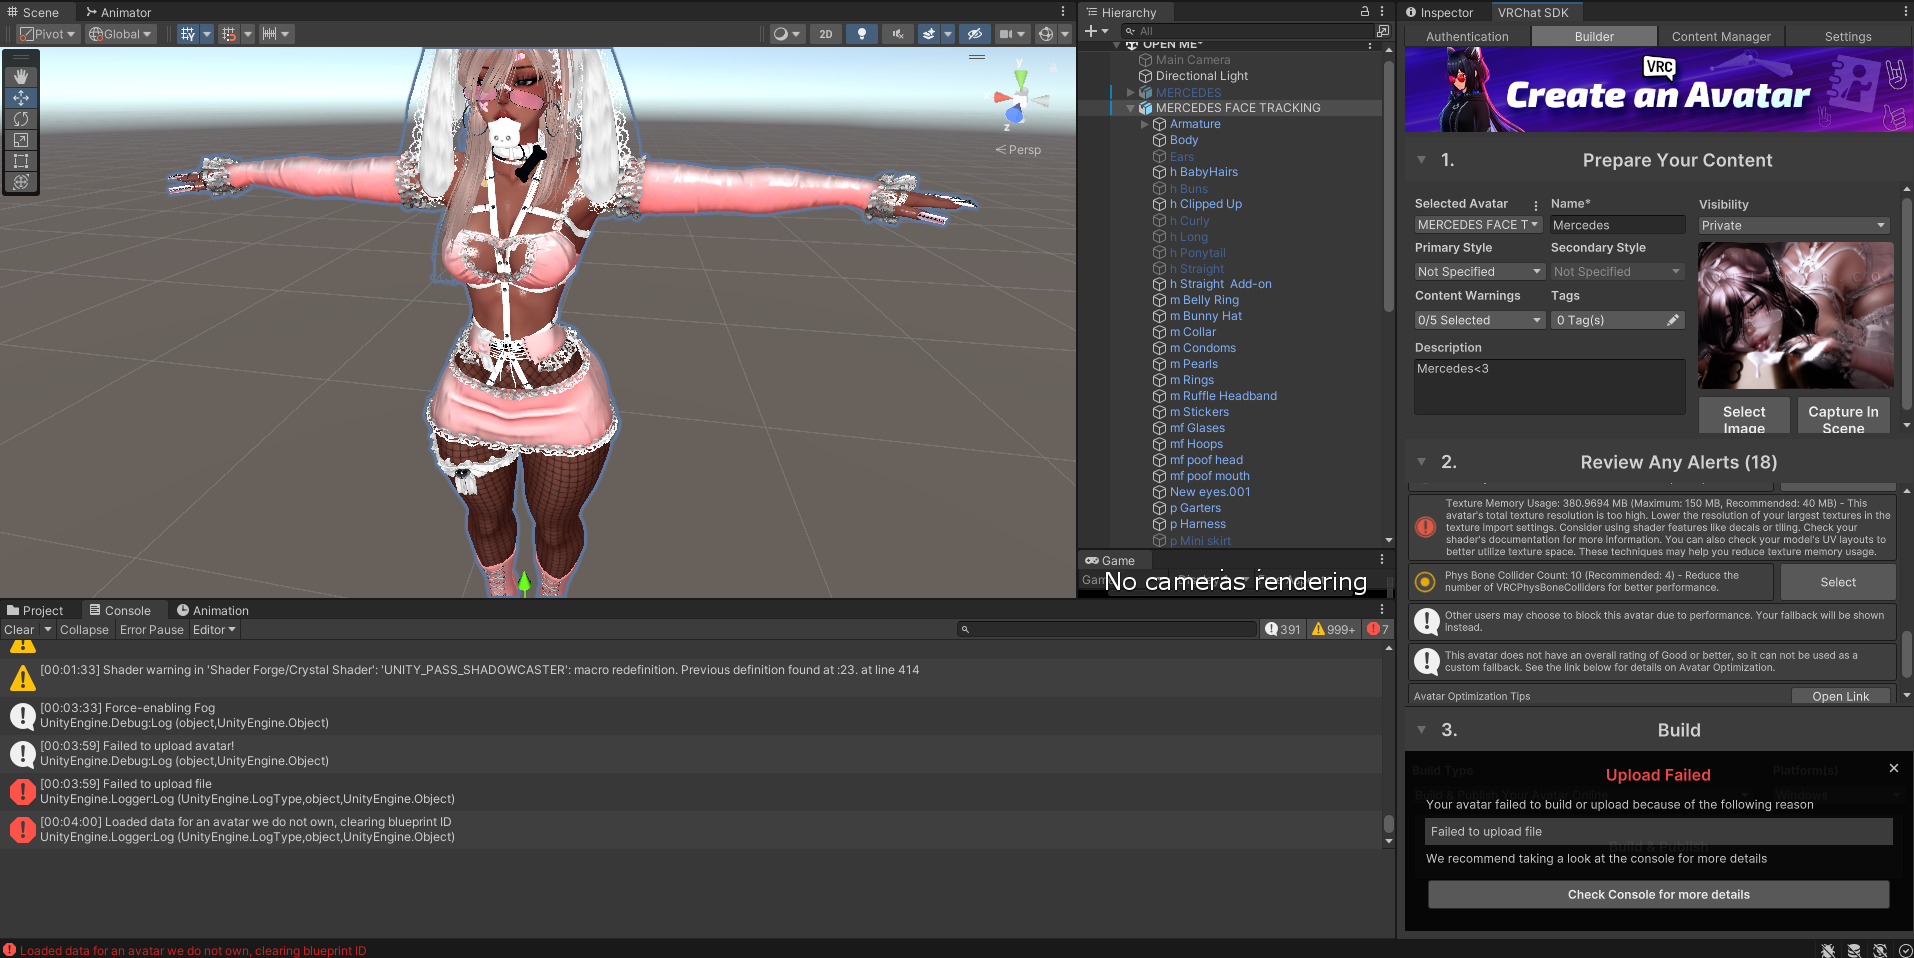
Task: Open Global rotation dropdown
Action: tap(120, 34)
